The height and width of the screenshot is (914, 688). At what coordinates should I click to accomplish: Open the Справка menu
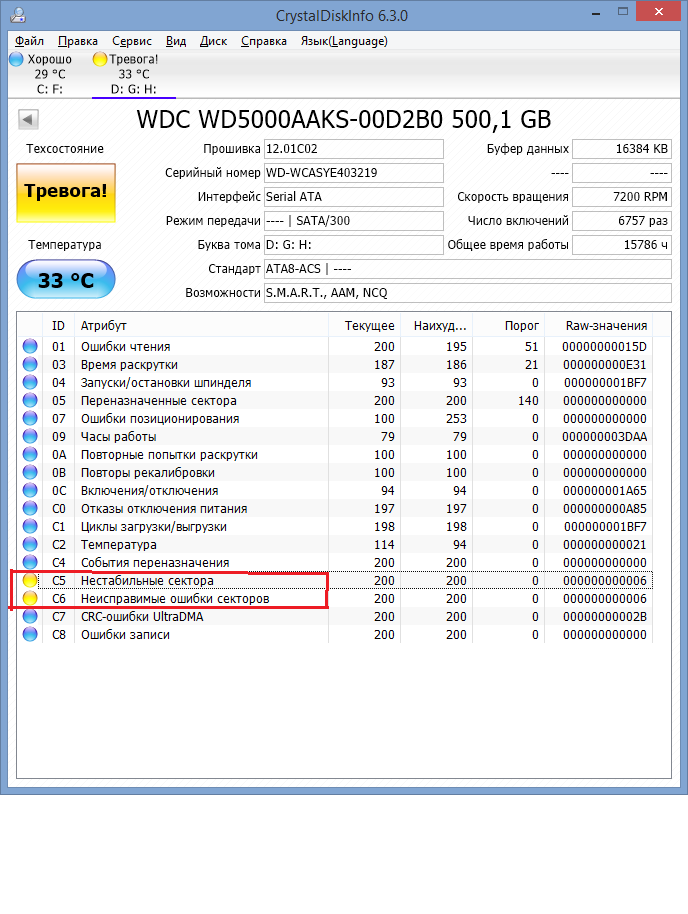pos(264,41)
